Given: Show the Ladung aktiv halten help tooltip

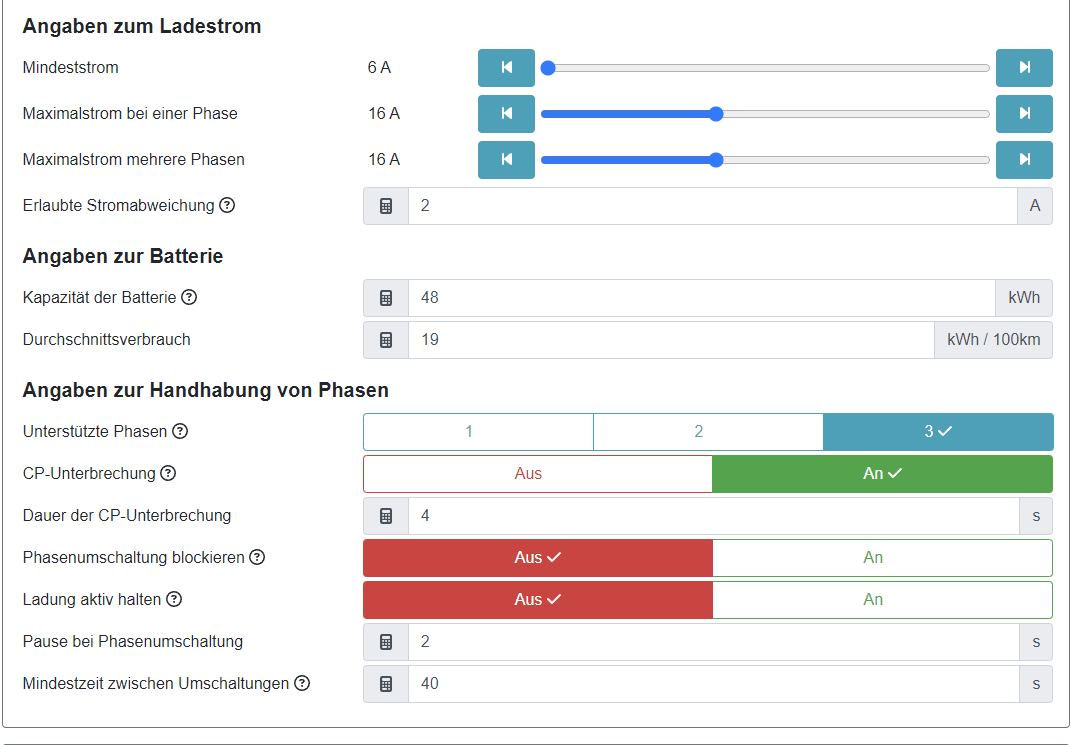Looking at the screenshot, I should click(x=174, y=599).
